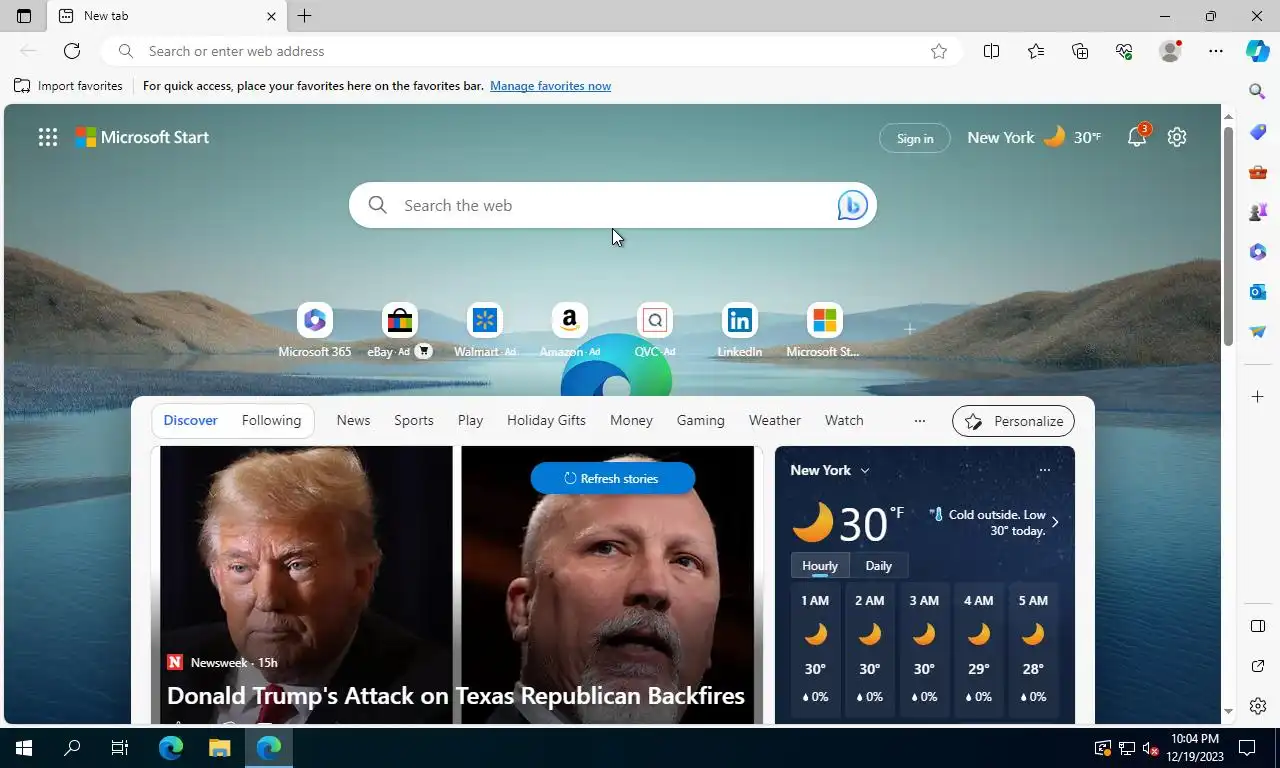Viewport: 1280px width, 768px height.
Task: Open the Weather category
Action: [x=775, y=421]
